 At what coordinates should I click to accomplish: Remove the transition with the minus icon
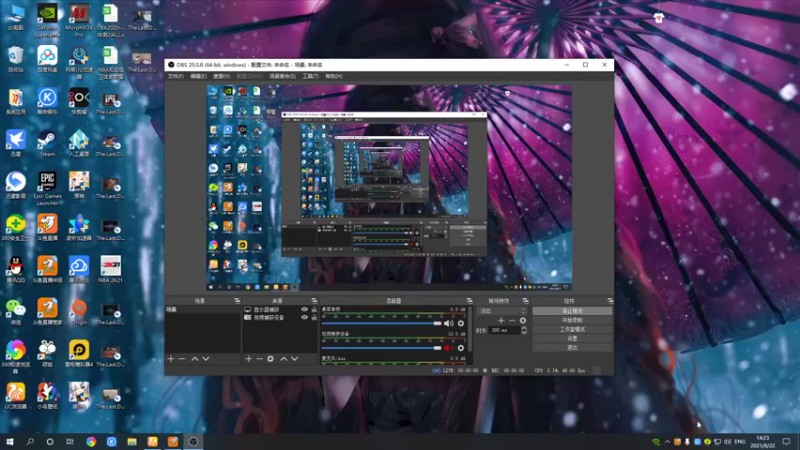coord(512,320)
